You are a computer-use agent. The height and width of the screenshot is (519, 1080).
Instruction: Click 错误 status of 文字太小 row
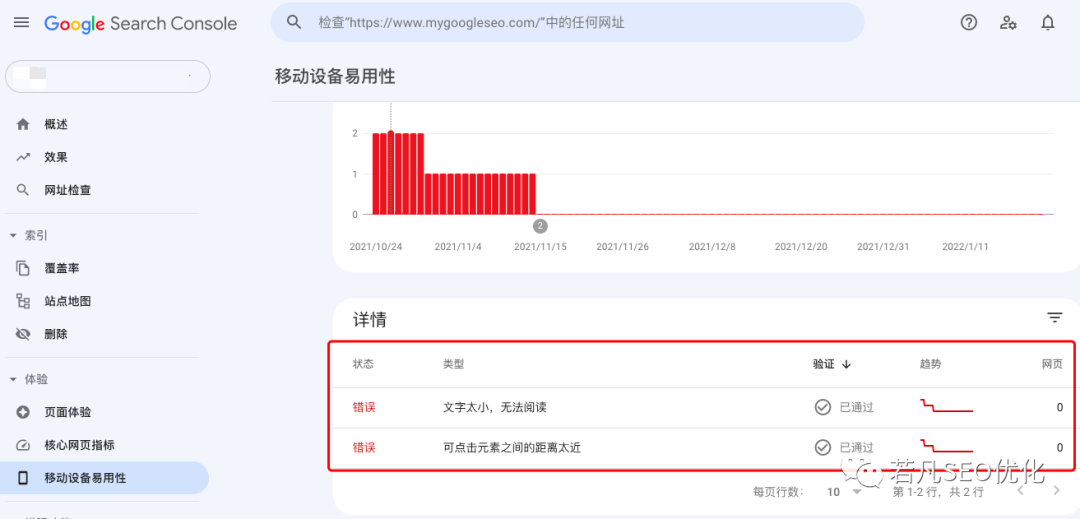click(364, 407)
